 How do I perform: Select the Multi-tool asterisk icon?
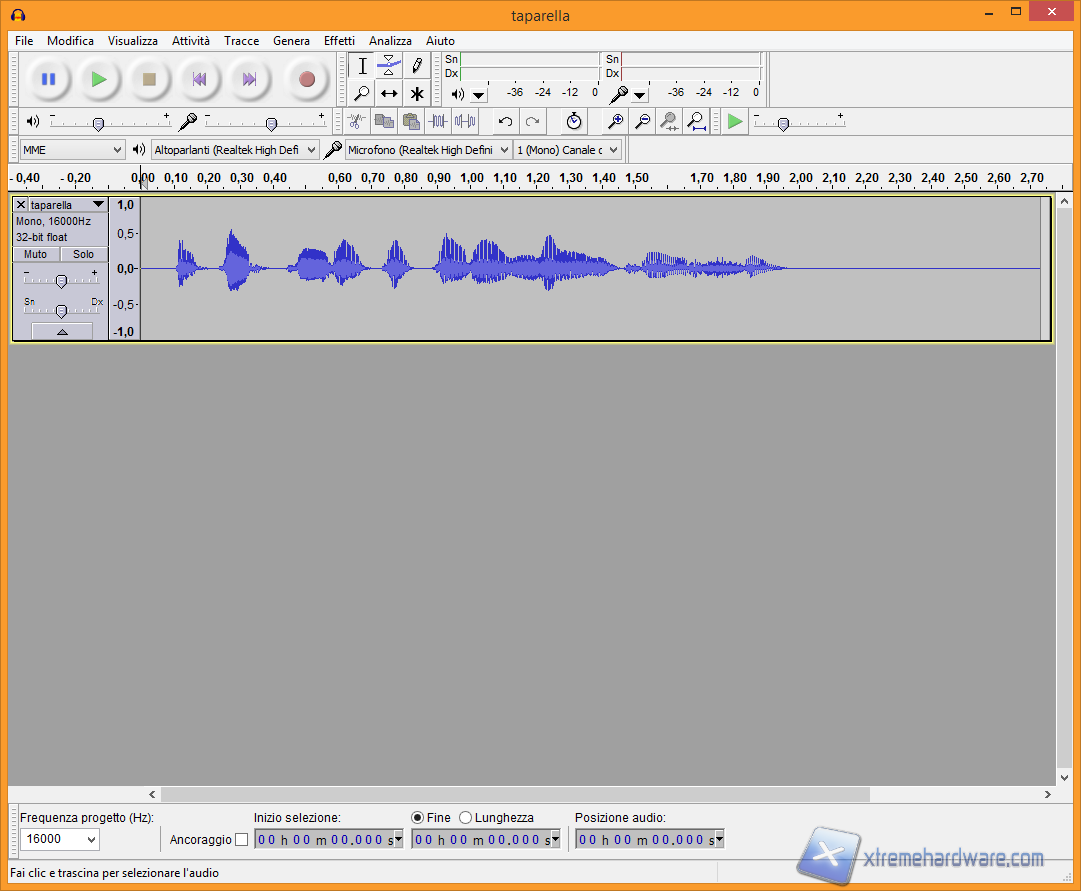tap(417, 94)
